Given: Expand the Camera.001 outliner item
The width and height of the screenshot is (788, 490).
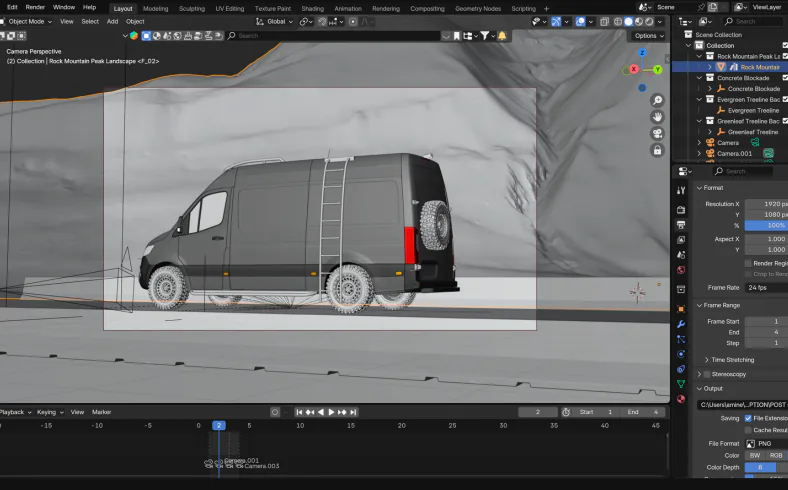Looking at the screenshot, I should point(699,154).
